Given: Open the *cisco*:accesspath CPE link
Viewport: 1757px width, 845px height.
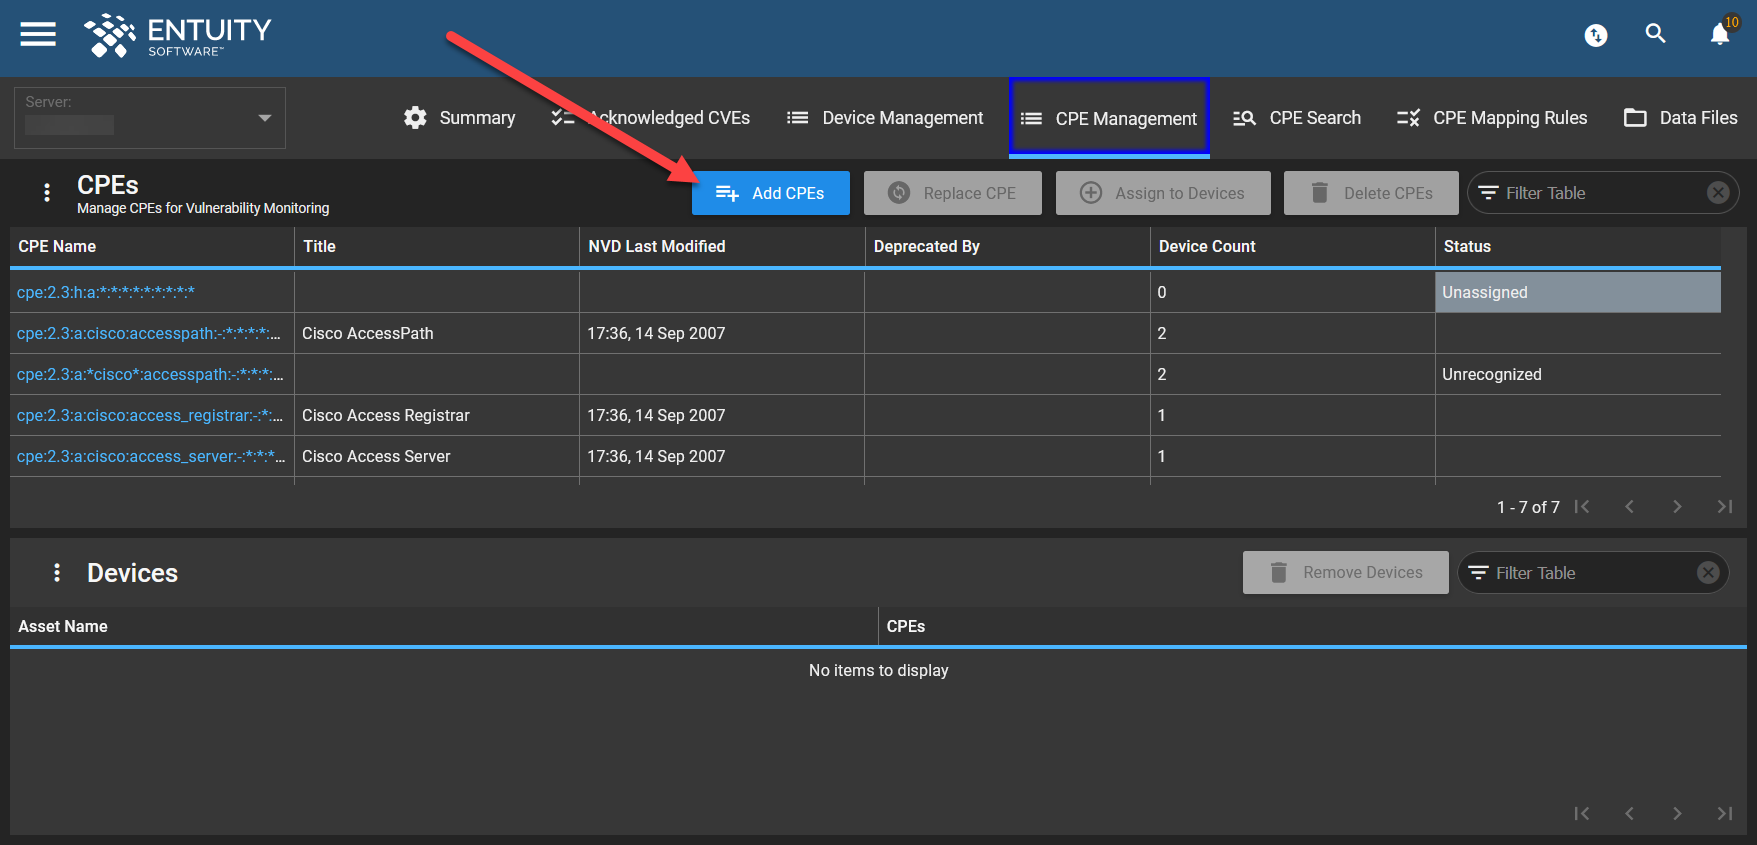Looking at the screenshot, I should [150, 374].
